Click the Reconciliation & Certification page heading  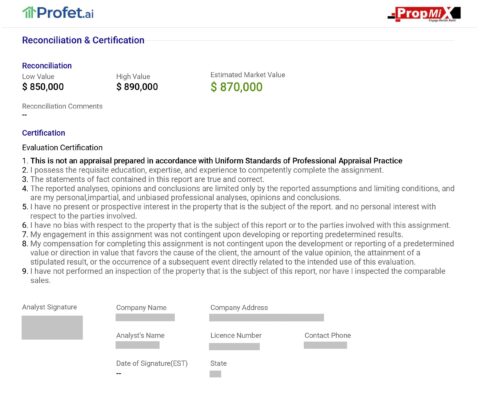pos(83,40)
